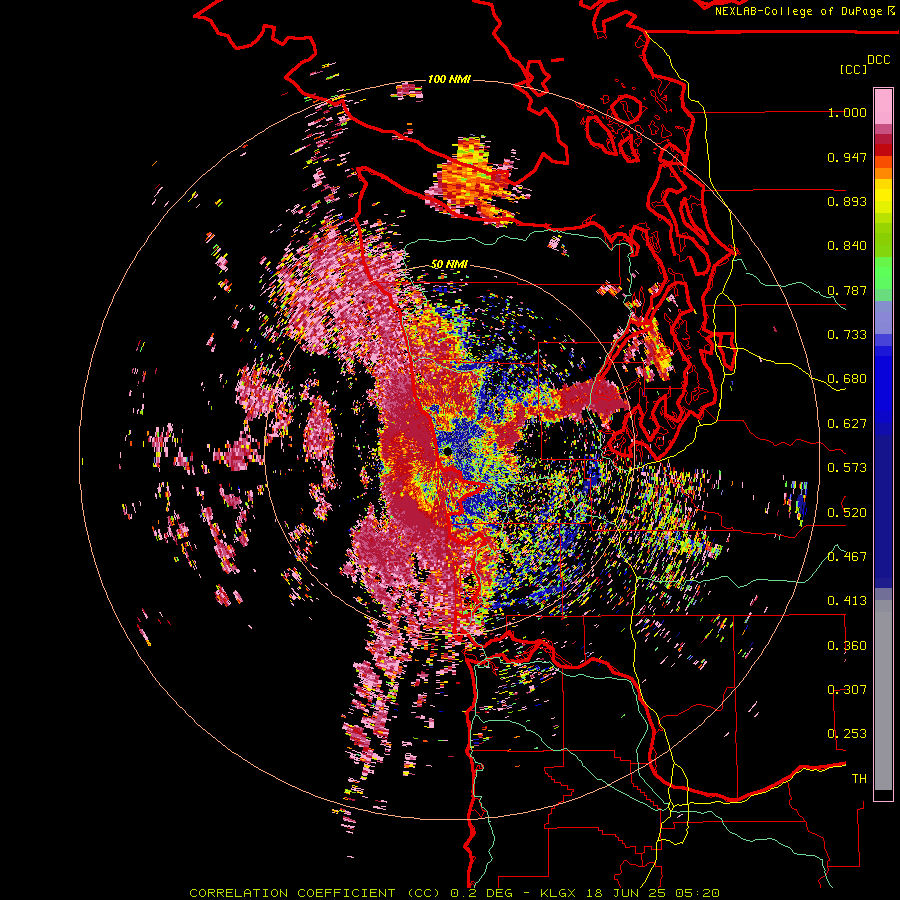Click the orange segment of color bar

pos(883,168)
